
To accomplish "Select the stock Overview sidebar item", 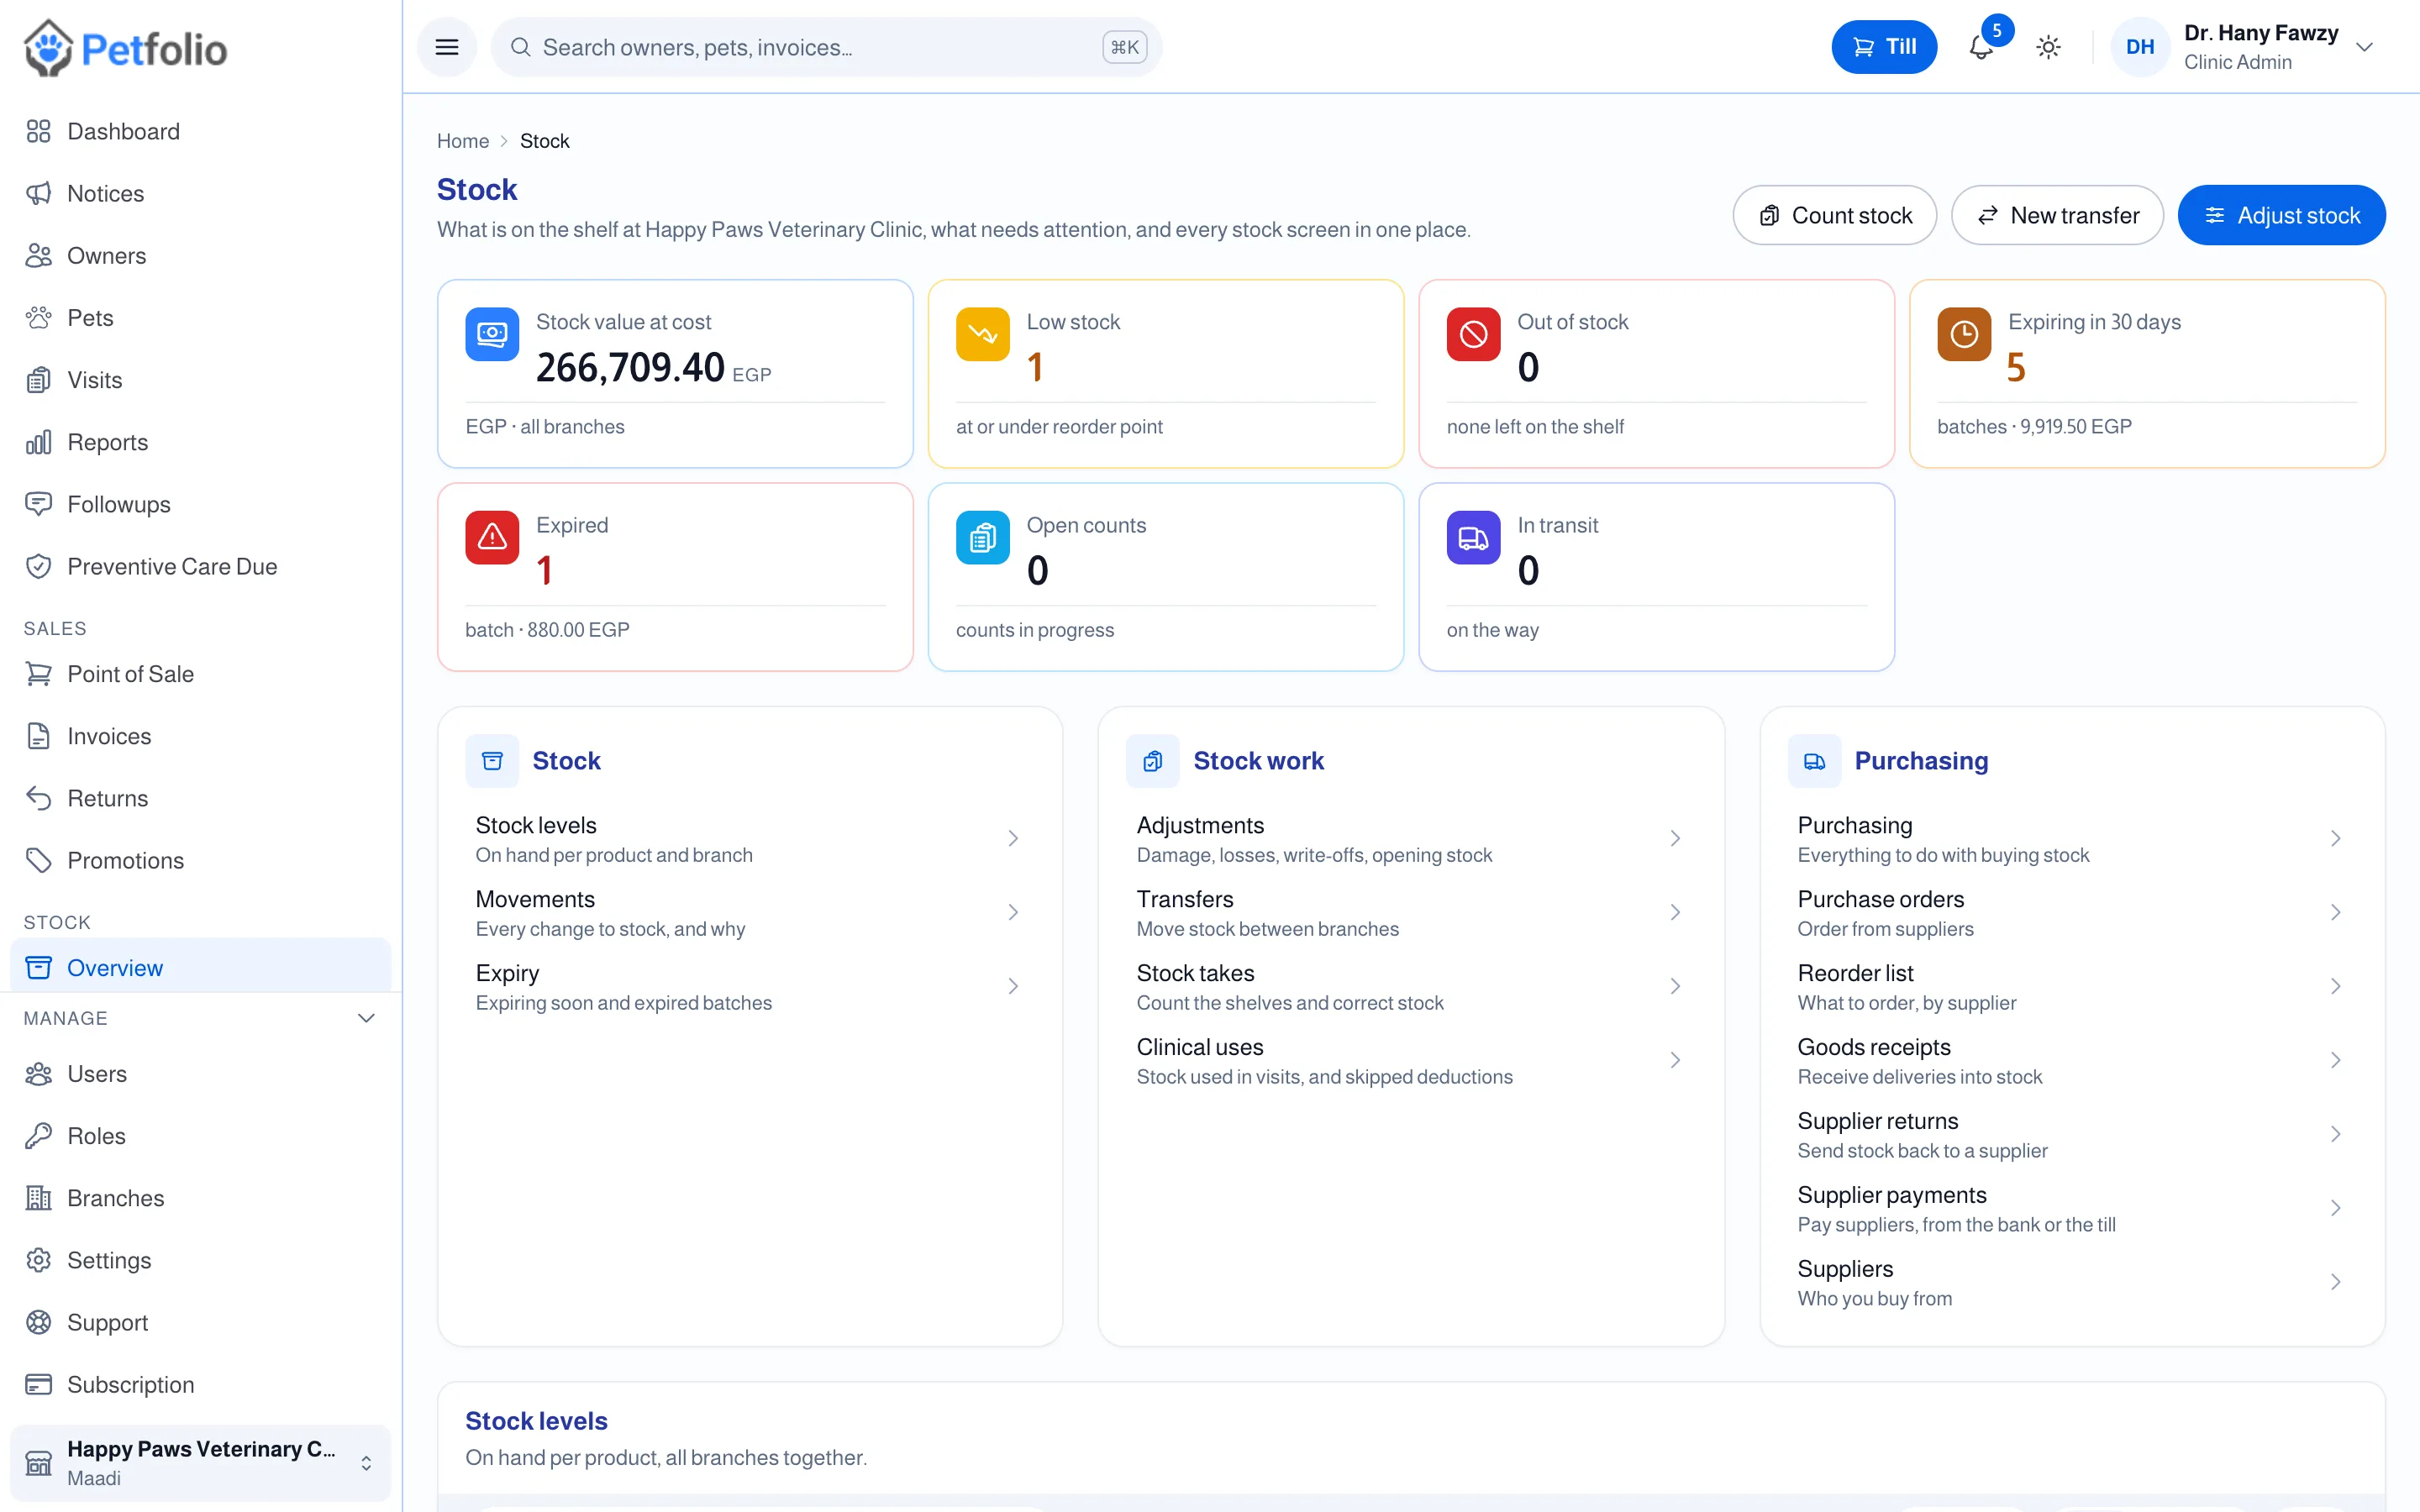I will pos(200,968).
